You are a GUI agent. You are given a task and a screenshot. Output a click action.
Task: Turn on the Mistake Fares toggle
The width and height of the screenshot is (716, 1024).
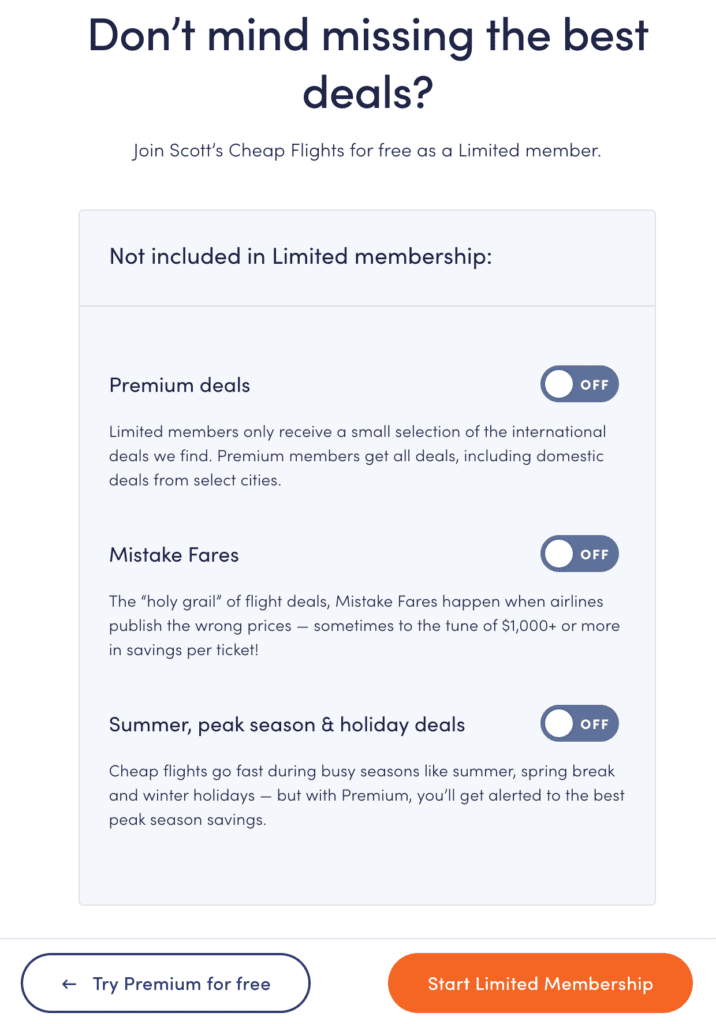pyautogui.click(x=579, y=554)
